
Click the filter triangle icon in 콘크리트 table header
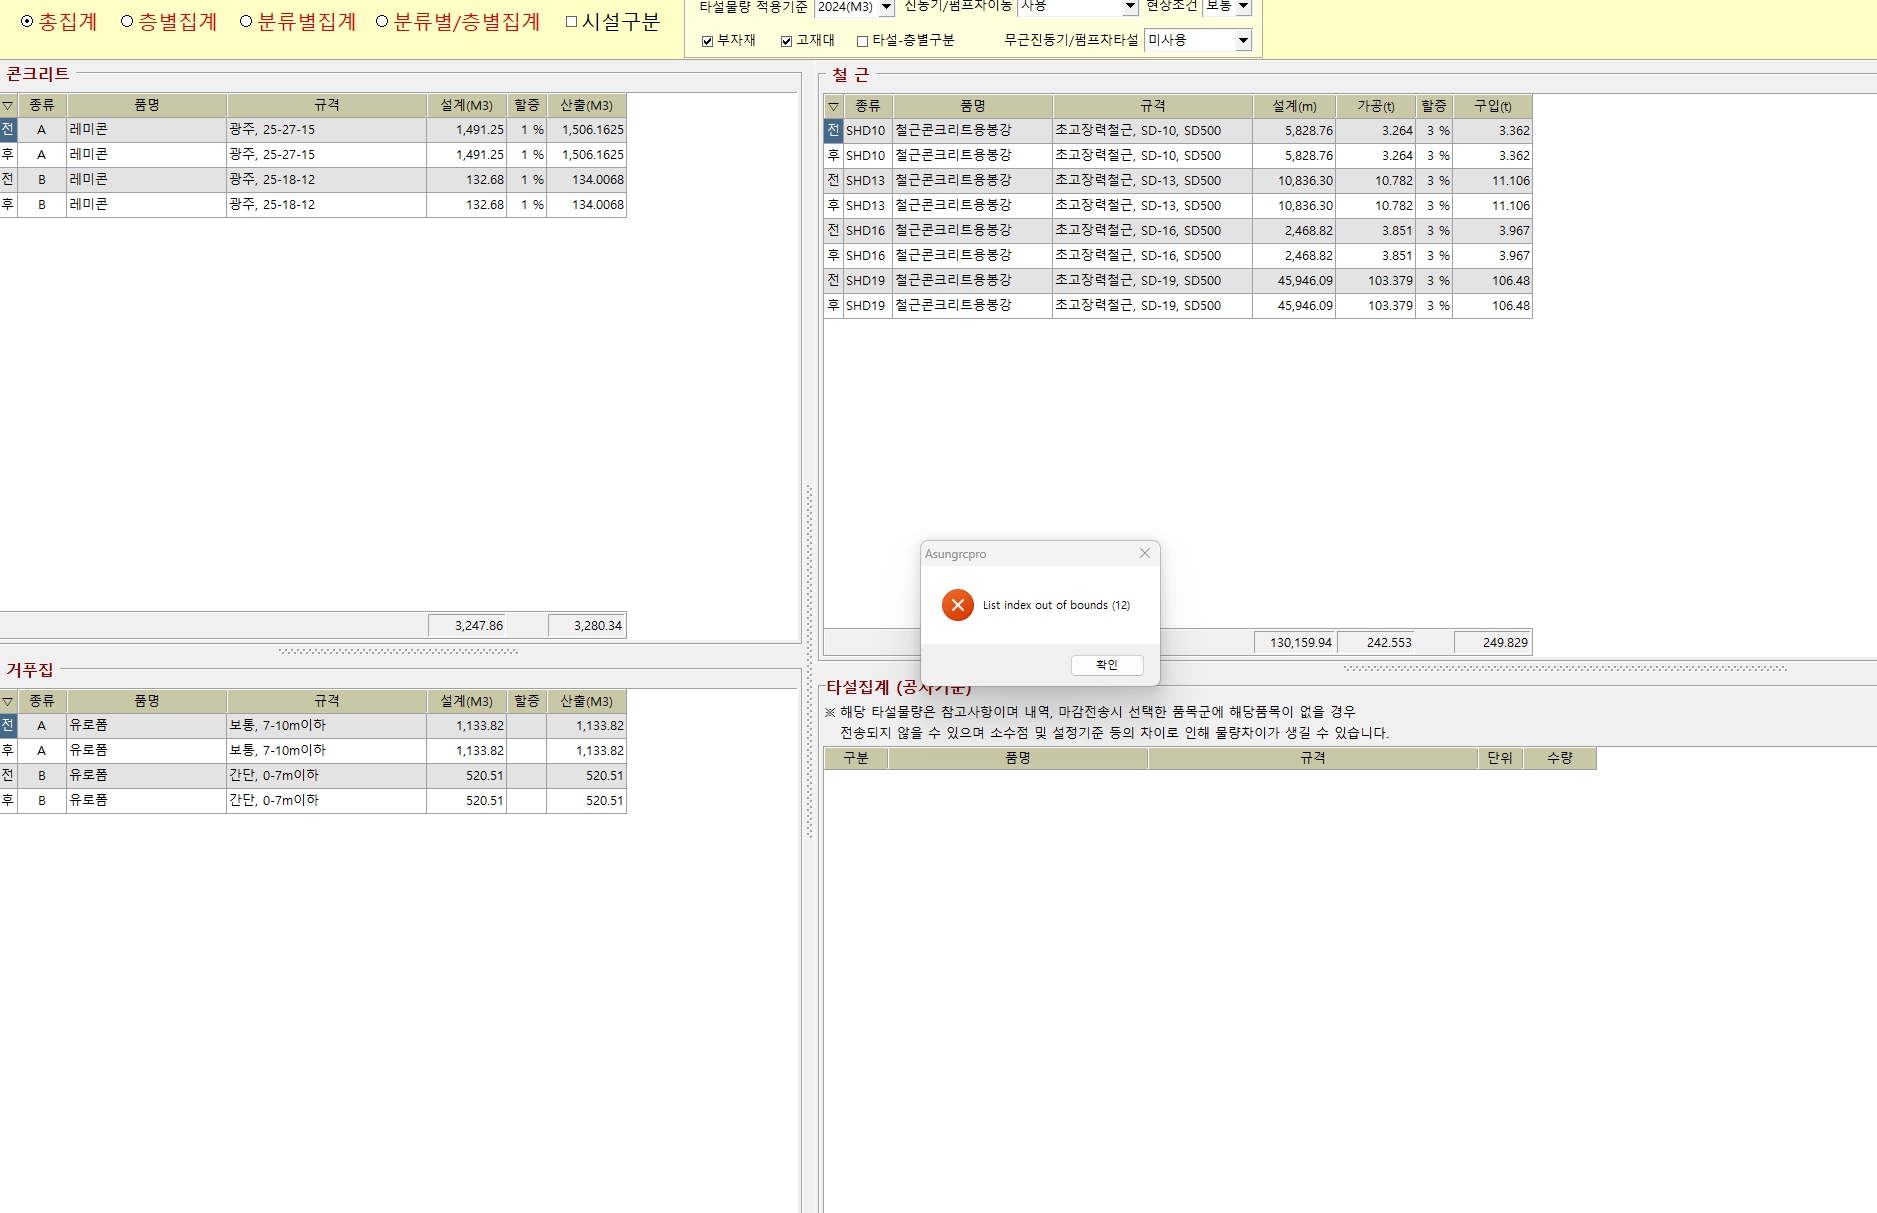[8, 106]
